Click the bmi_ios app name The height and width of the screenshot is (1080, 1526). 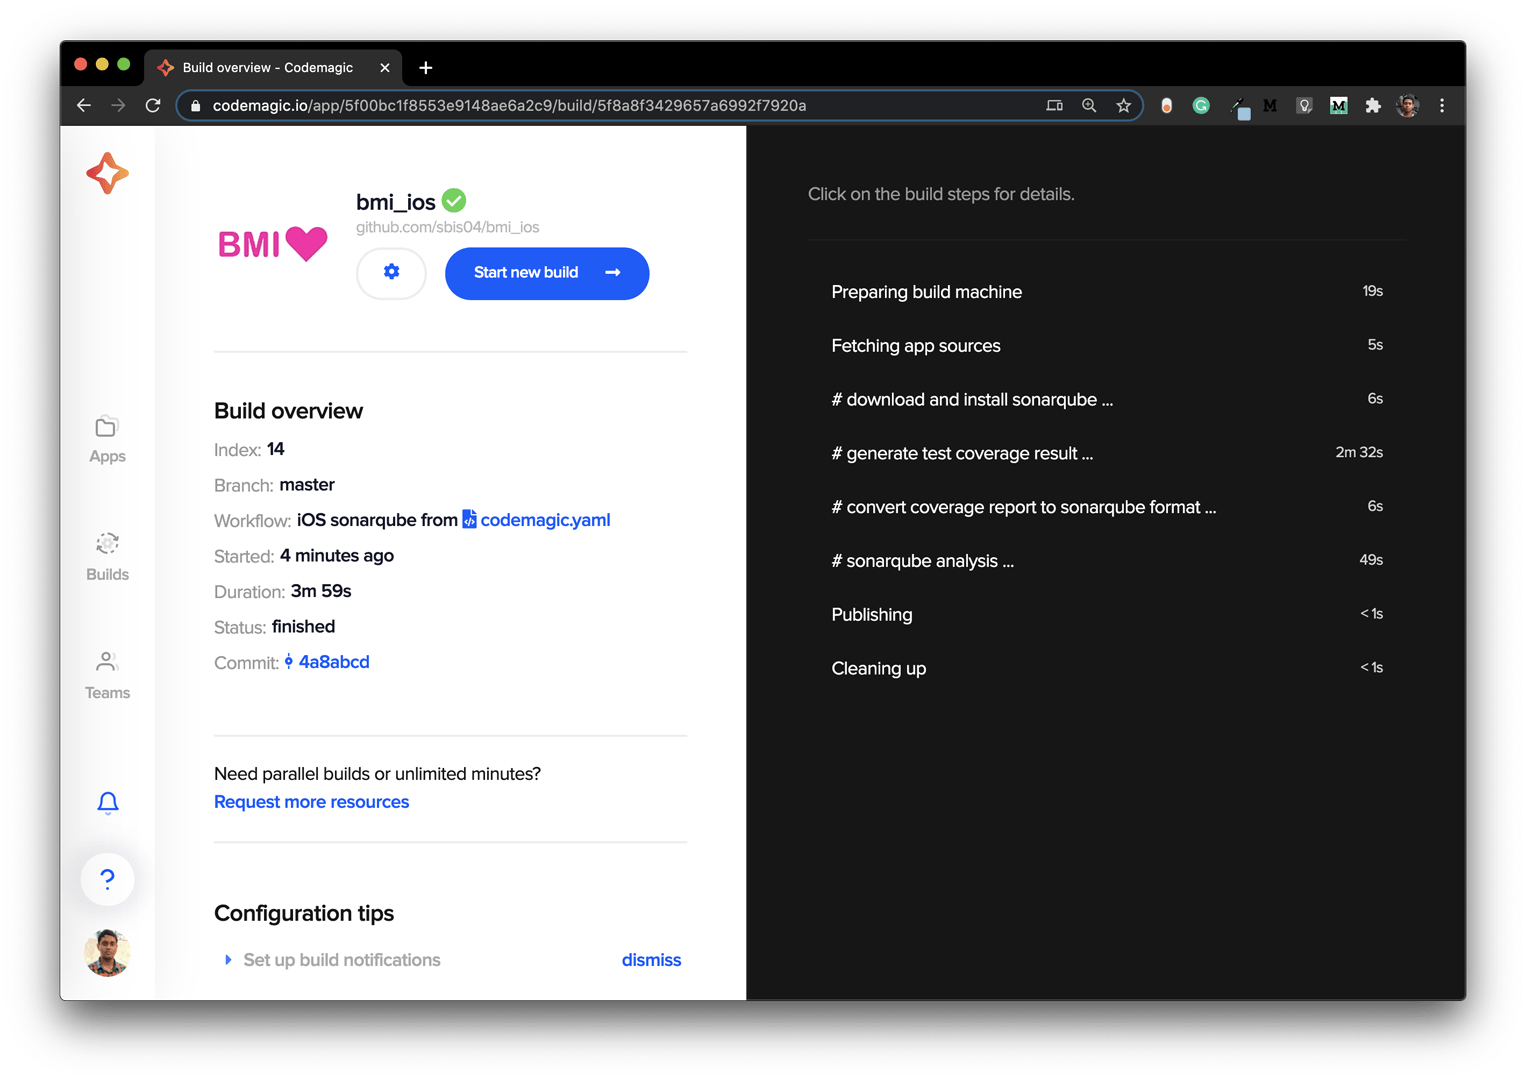[x=396, y=202]
